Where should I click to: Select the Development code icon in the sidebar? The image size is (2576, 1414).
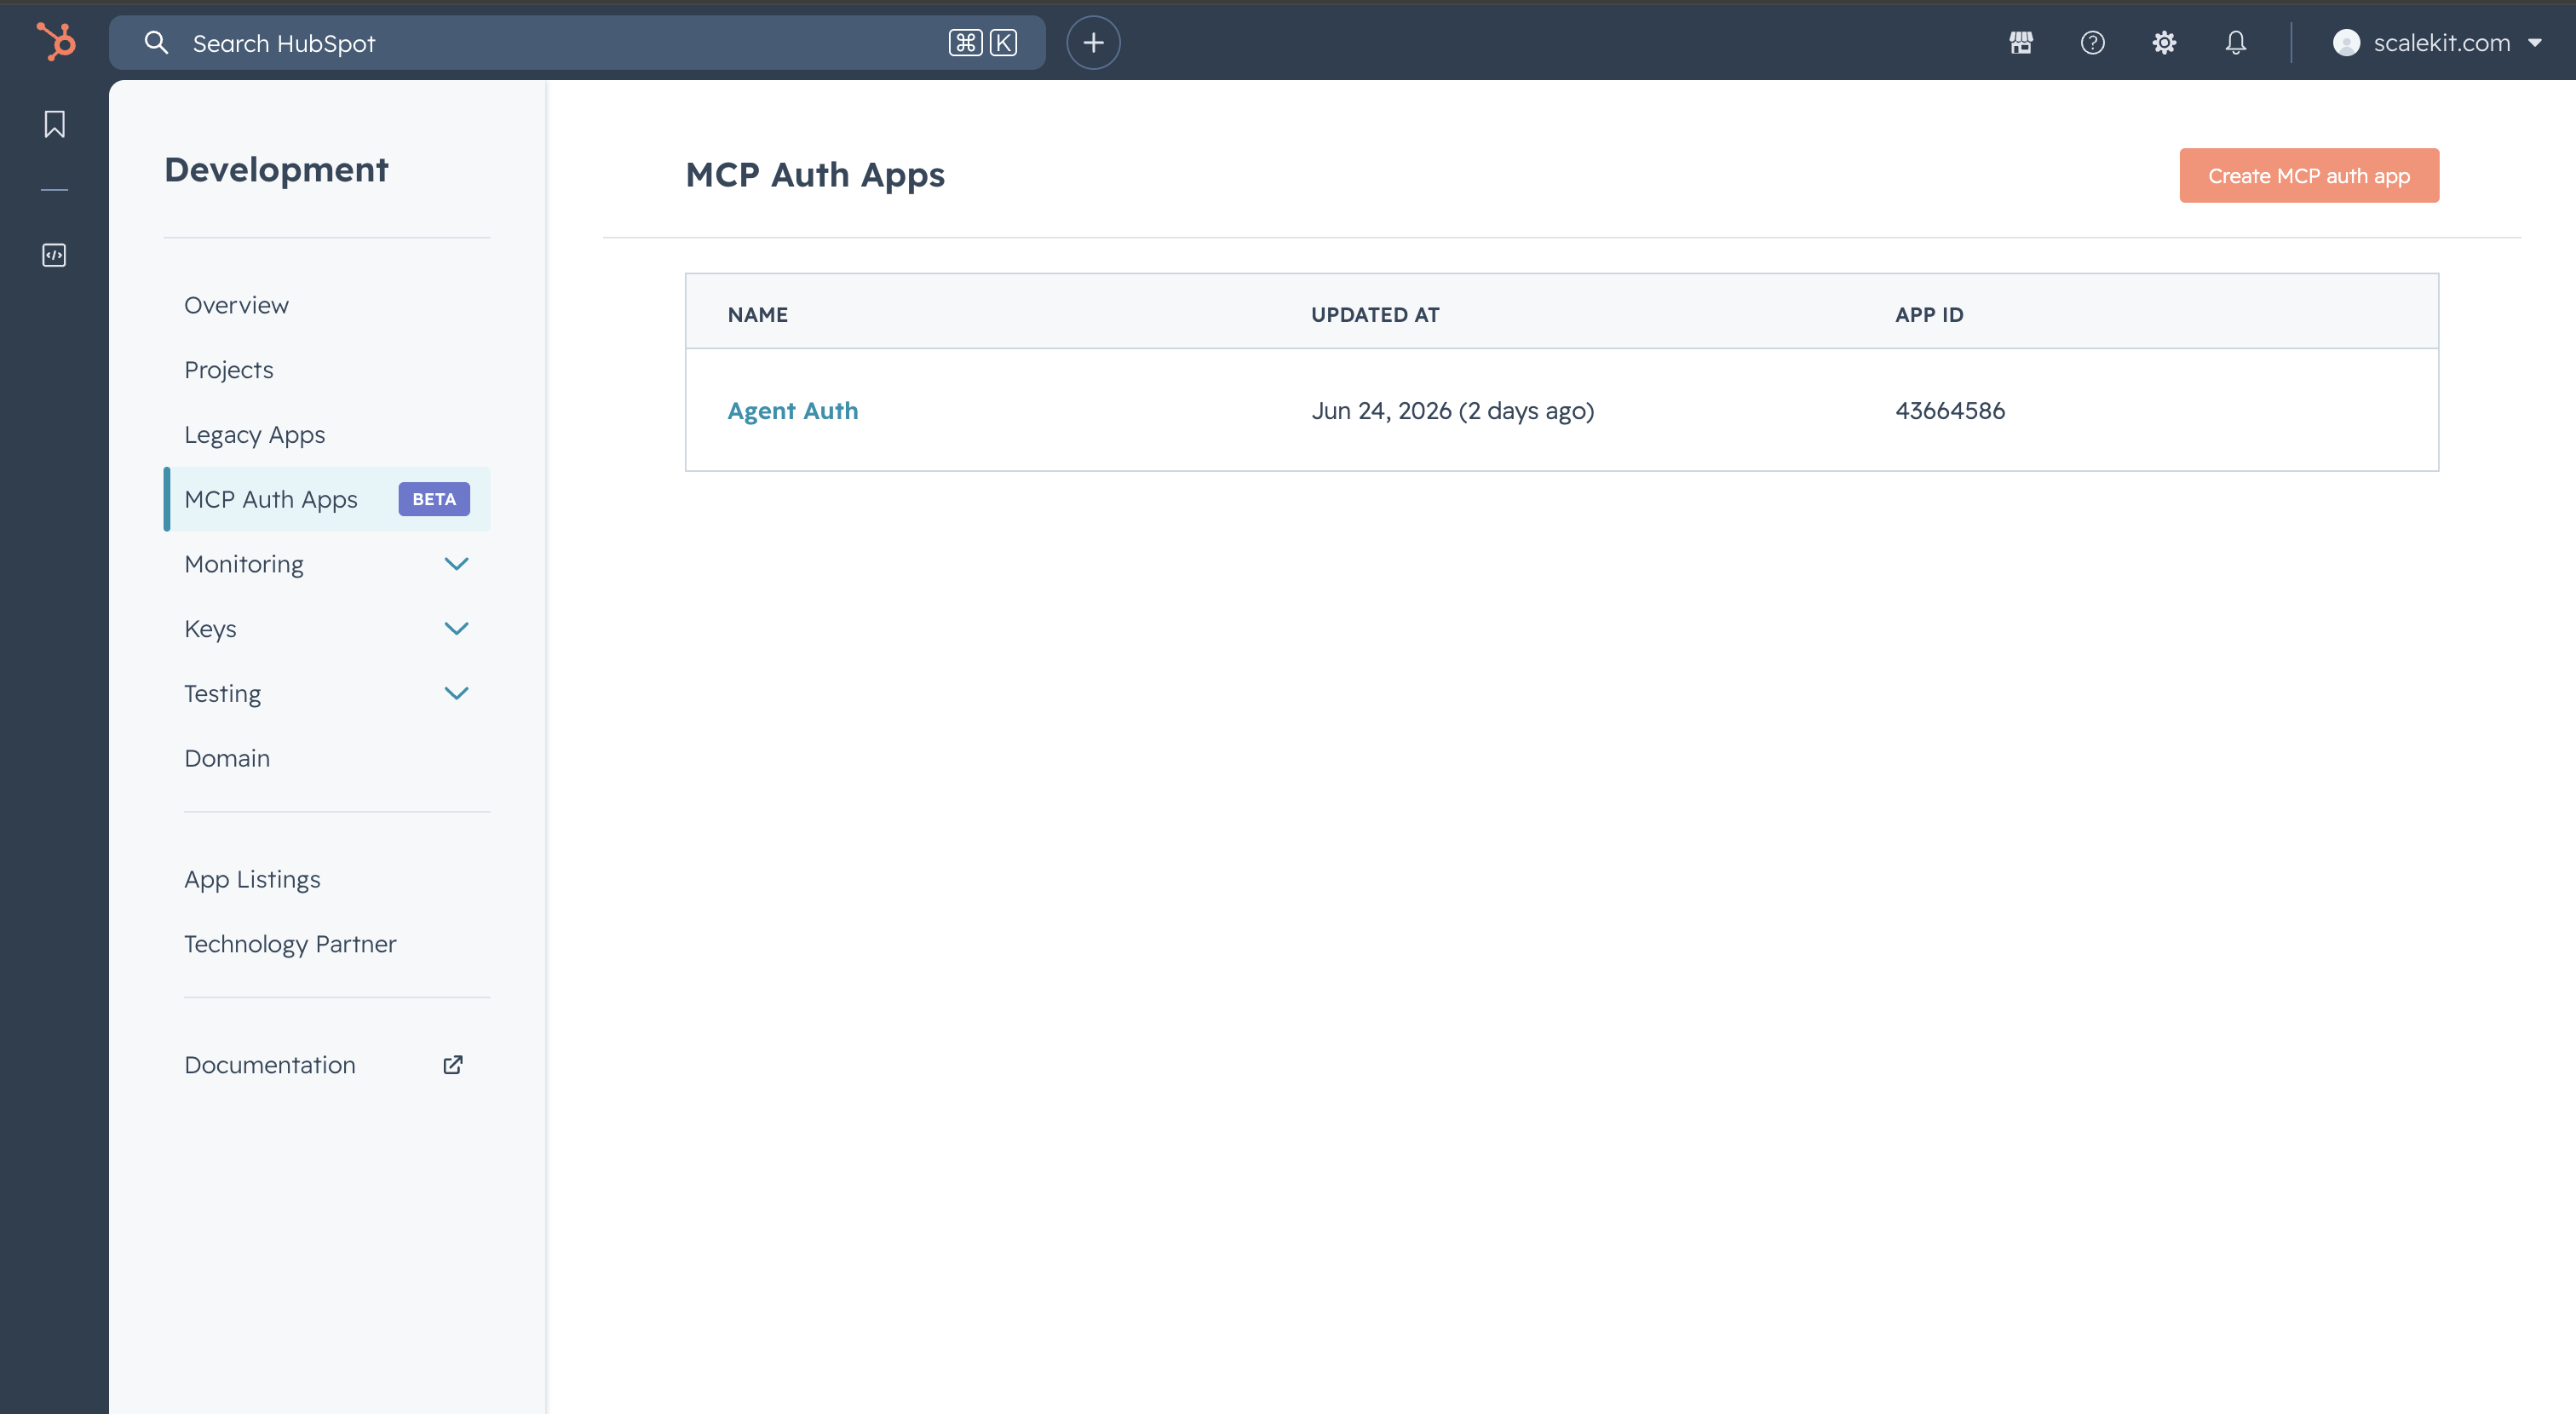(54, 255)
